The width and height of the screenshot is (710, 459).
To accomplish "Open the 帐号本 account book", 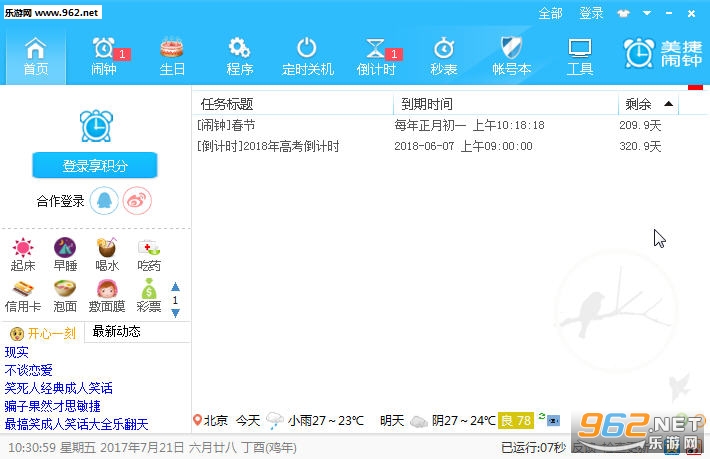I will (x=512, y=57).
